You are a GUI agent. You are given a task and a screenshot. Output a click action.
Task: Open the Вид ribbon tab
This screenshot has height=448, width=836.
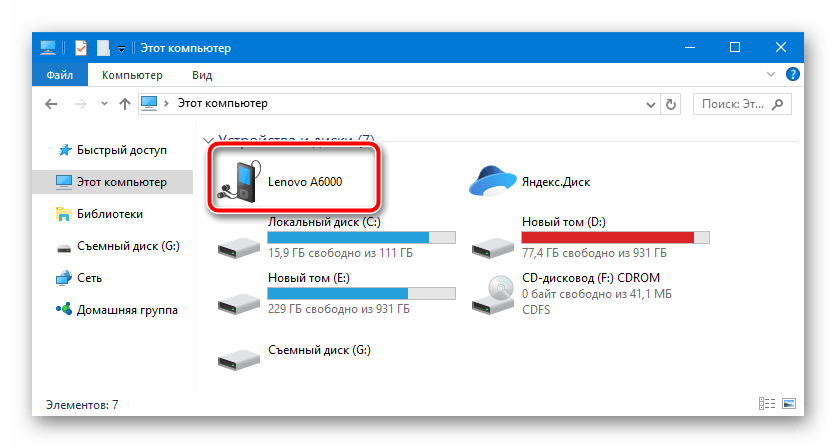coord(202,75)
